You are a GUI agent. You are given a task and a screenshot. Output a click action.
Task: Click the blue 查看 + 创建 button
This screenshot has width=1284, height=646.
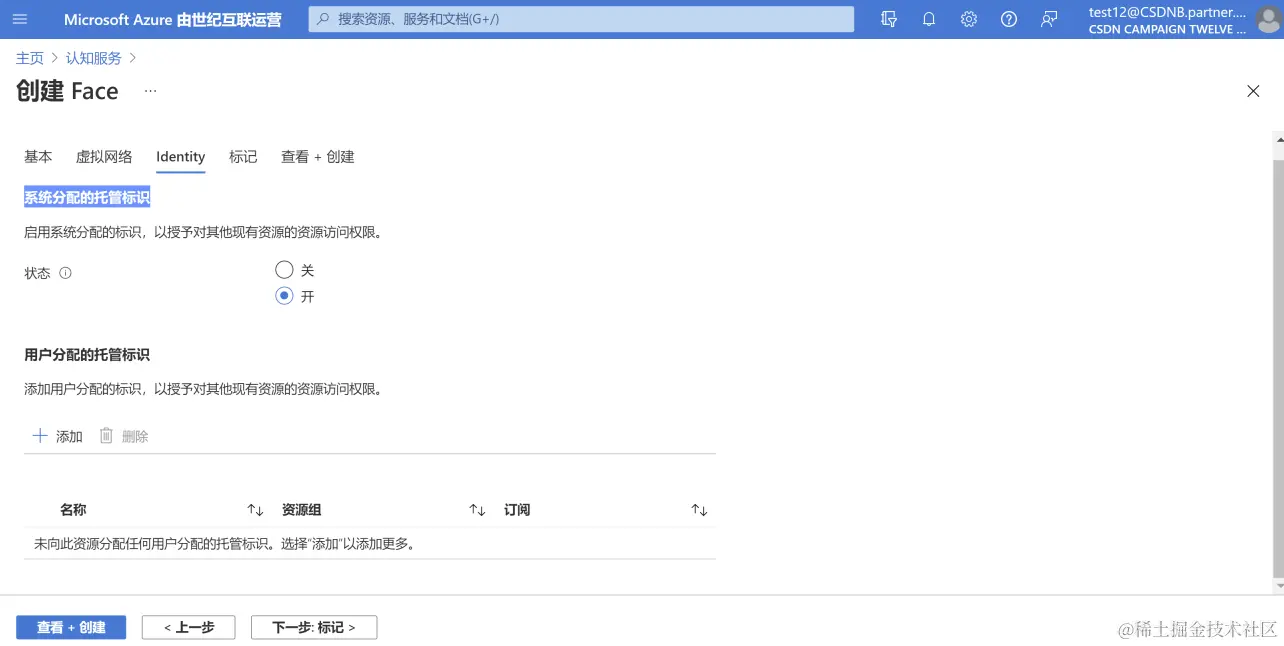[71, 627]
